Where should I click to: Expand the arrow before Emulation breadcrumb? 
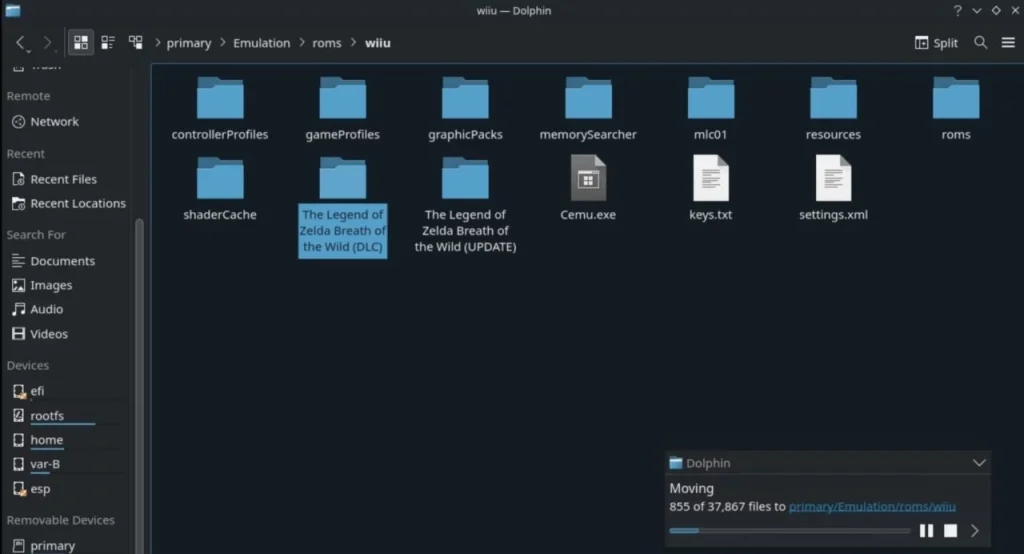point(223,42)
